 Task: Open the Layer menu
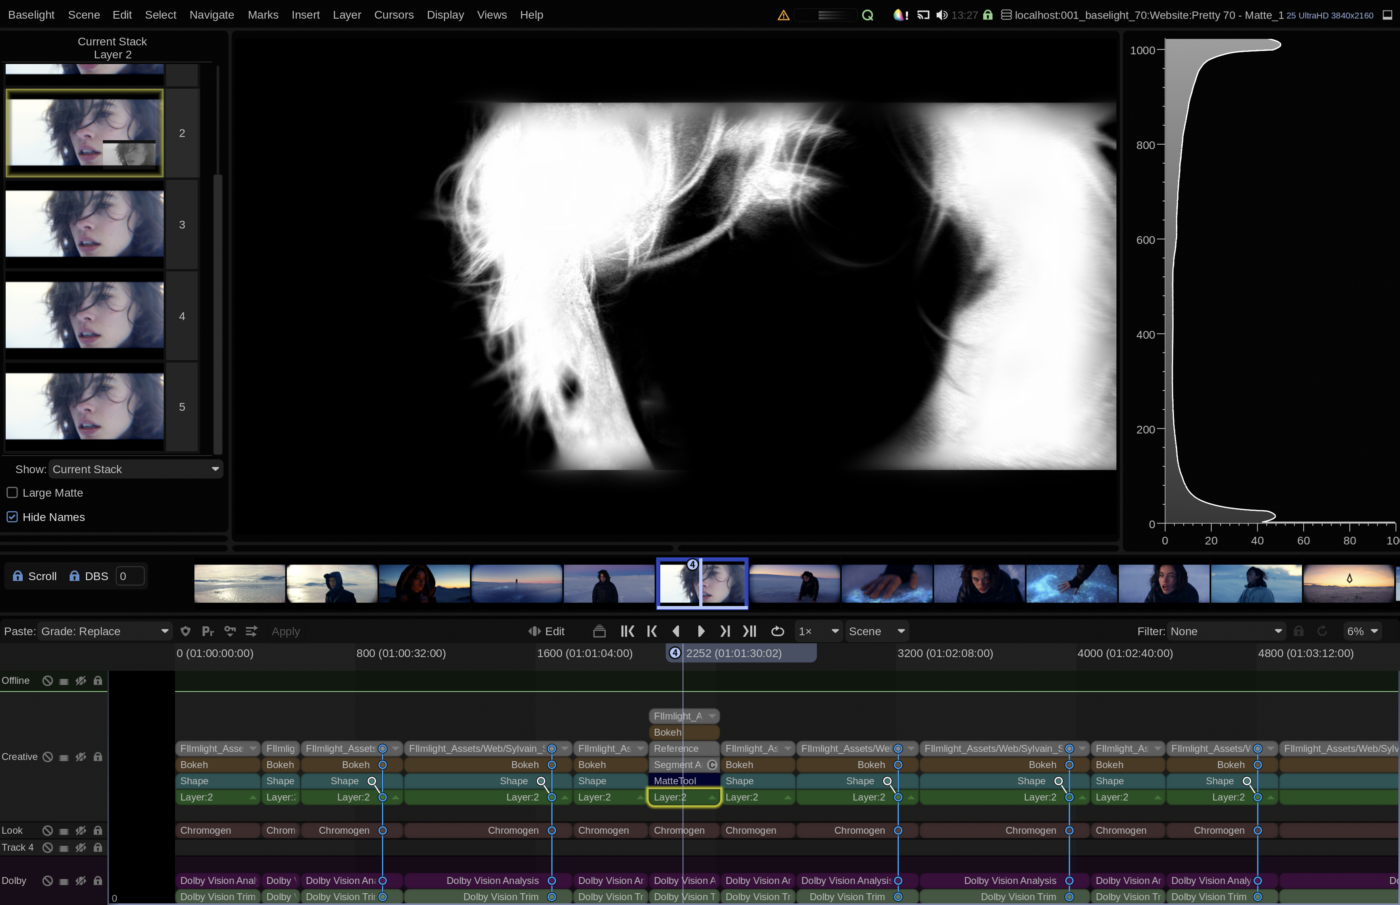346,15
